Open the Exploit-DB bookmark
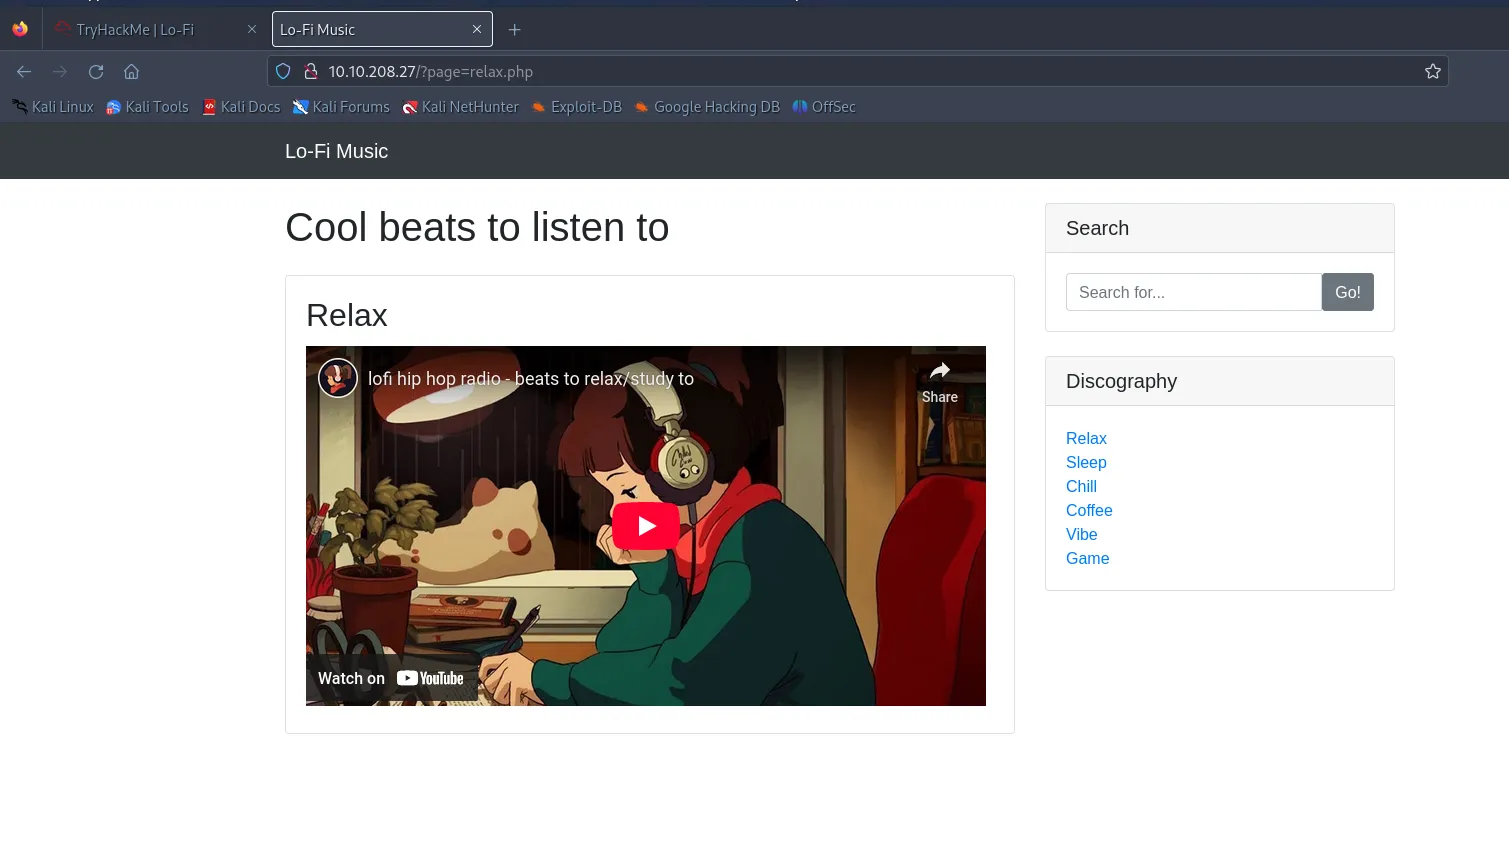 tap(576, 107)
